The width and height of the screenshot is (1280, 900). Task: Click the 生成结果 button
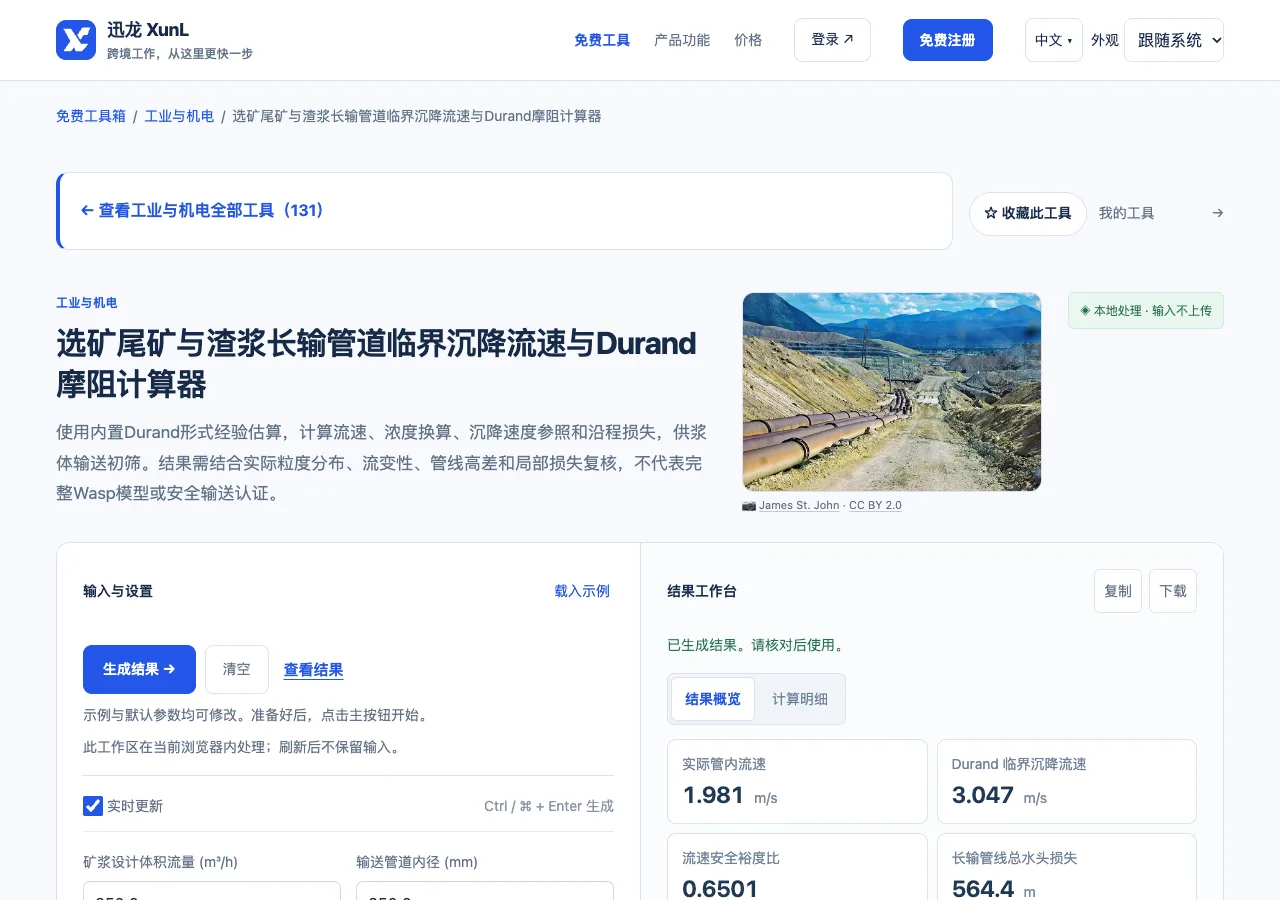click(x=139, y=670)
